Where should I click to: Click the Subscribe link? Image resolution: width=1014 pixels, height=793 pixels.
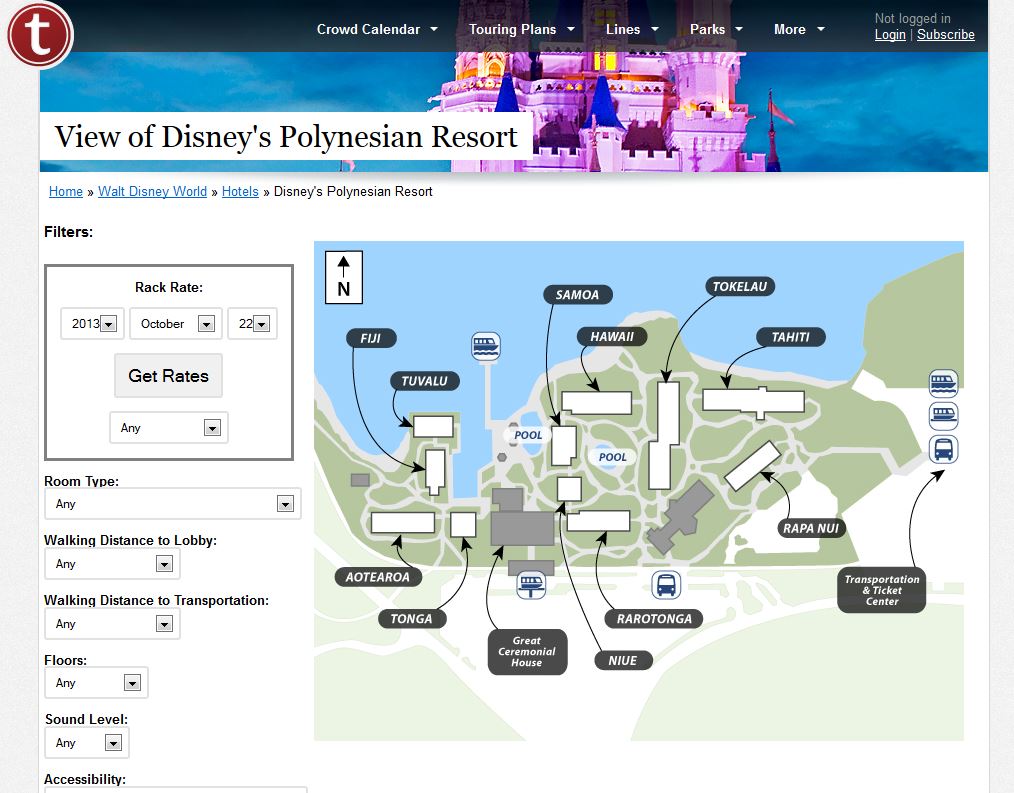click(x=945, y=35)
